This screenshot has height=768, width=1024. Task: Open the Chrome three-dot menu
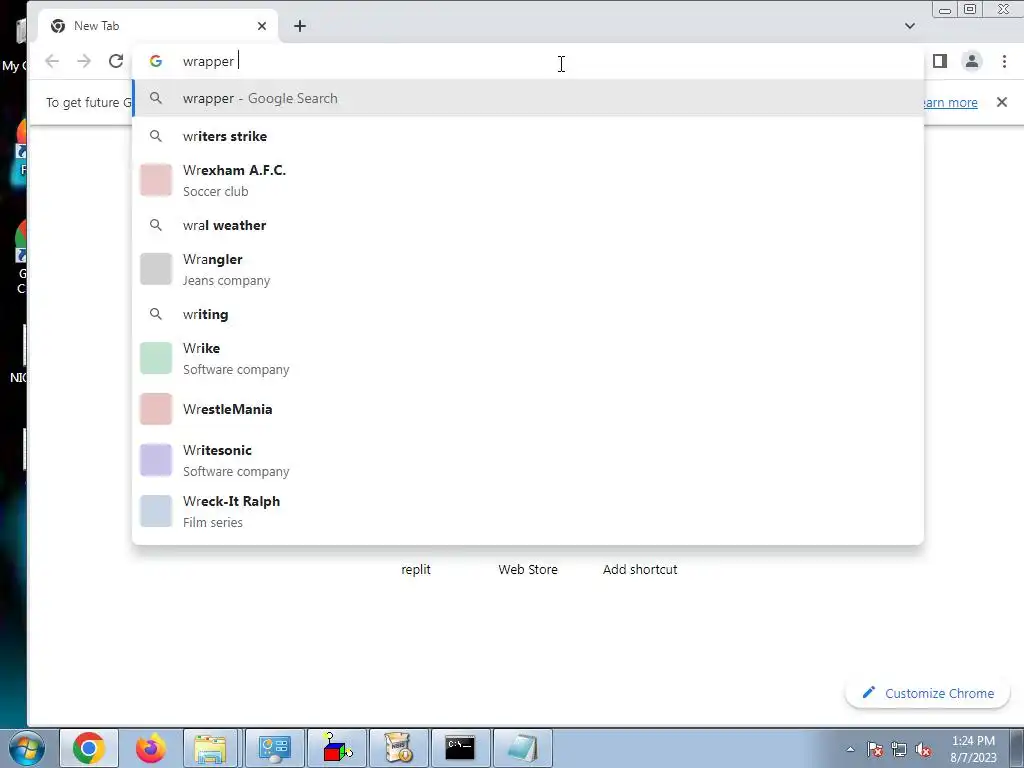click(x=1004, y=61)
